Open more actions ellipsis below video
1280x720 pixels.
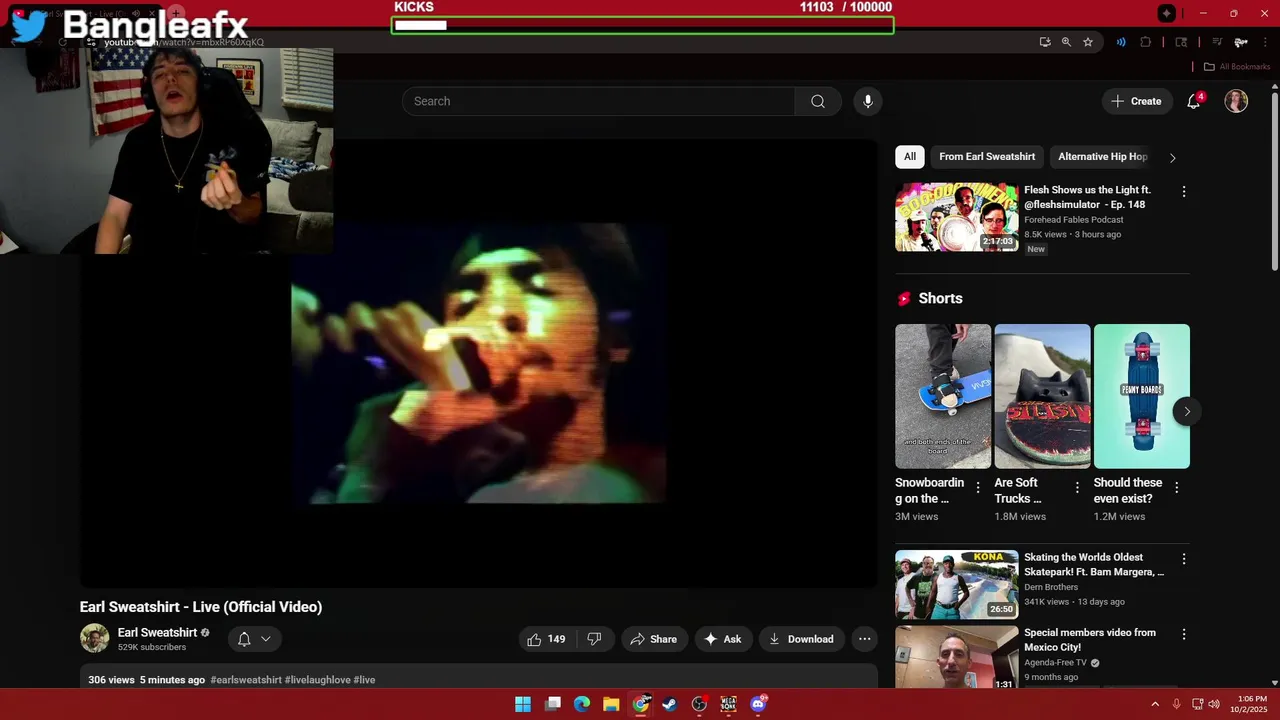(865, 639)
